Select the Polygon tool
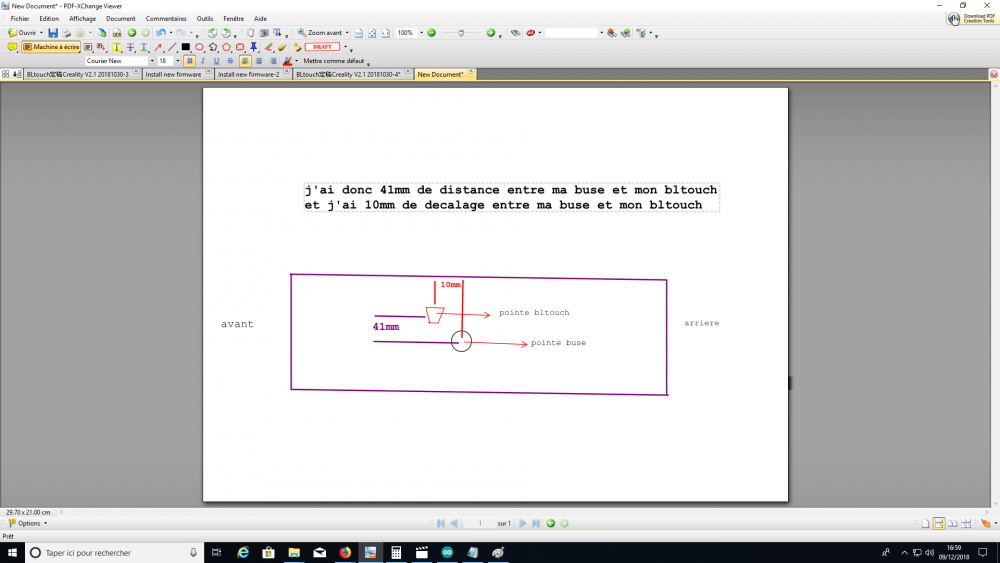 pyautogui.click(x=226, y=47)
